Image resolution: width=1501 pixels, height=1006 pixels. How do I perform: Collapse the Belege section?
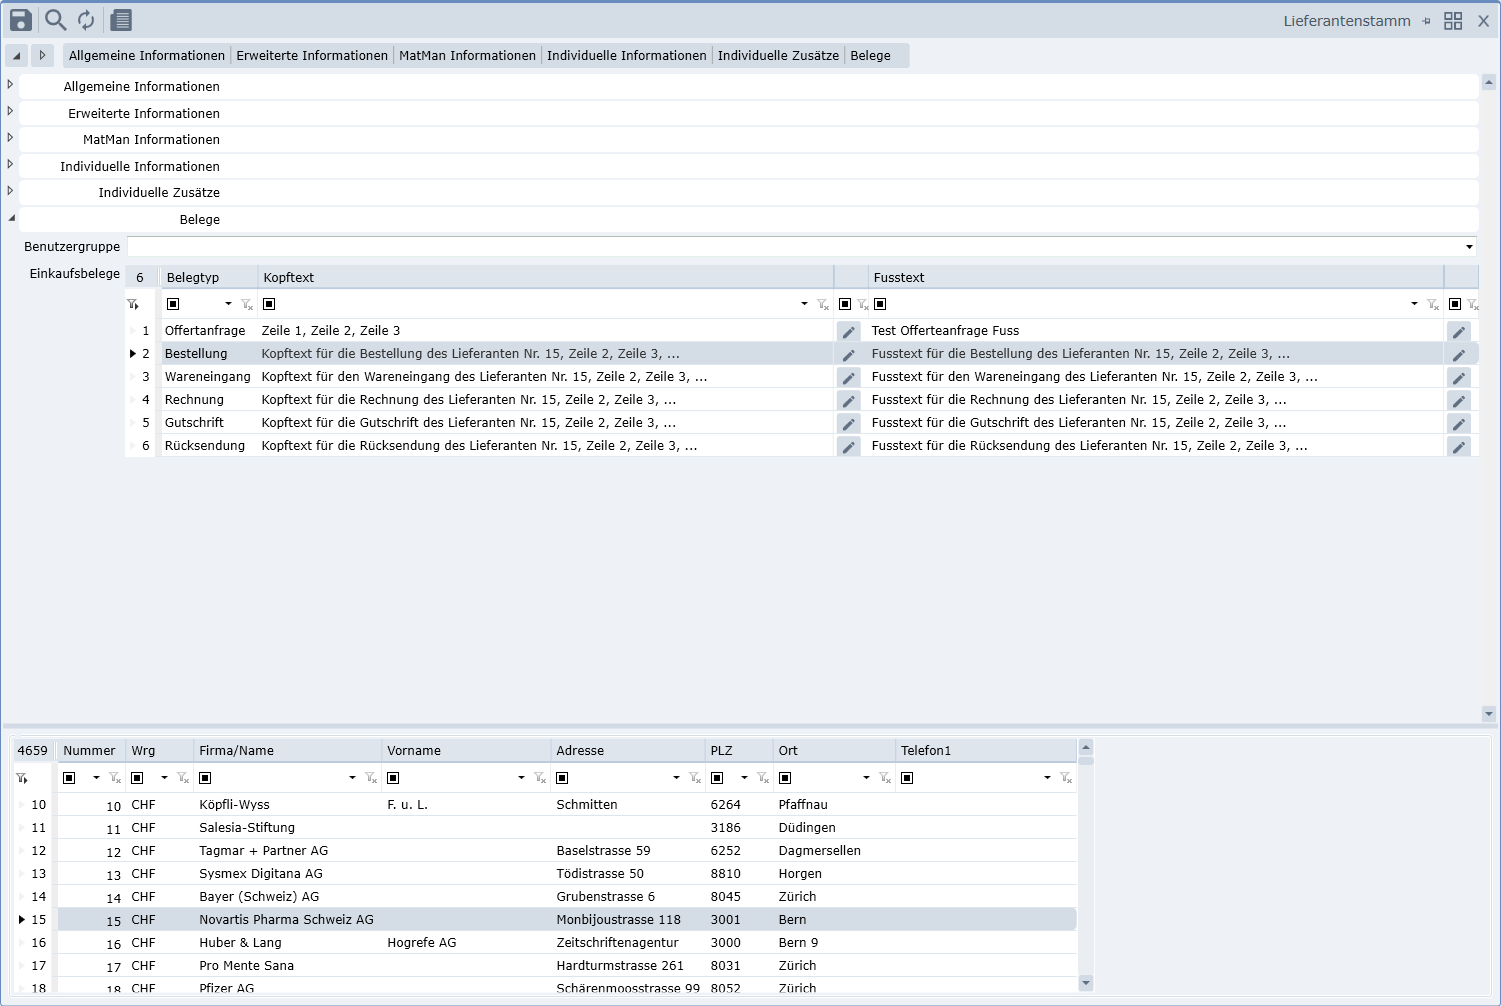pos(11,218)
